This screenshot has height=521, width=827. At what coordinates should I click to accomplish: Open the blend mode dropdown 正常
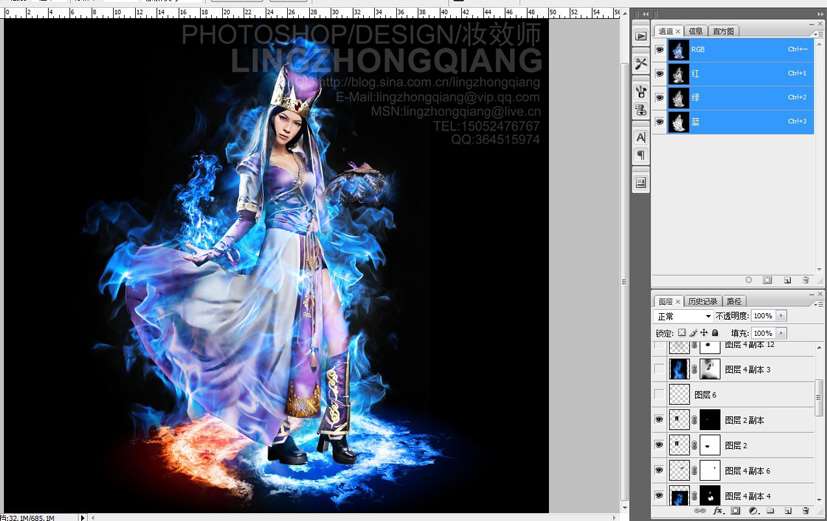(683, 316)
